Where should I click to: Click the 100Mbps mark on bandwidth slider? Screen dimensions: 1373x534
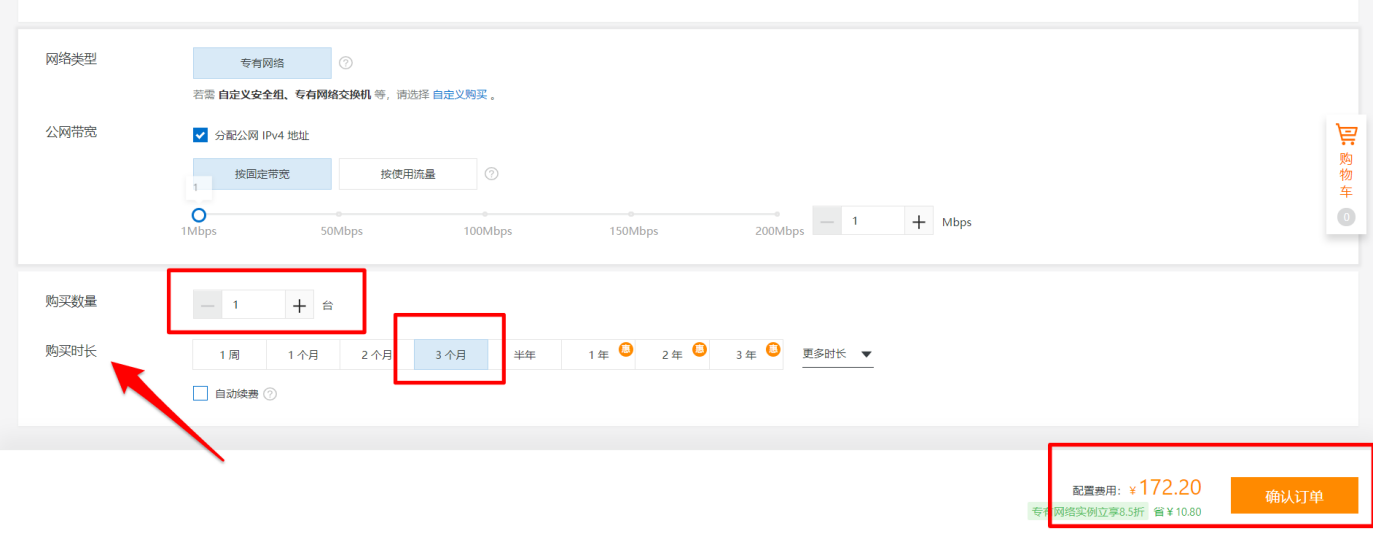click(486, 214)
